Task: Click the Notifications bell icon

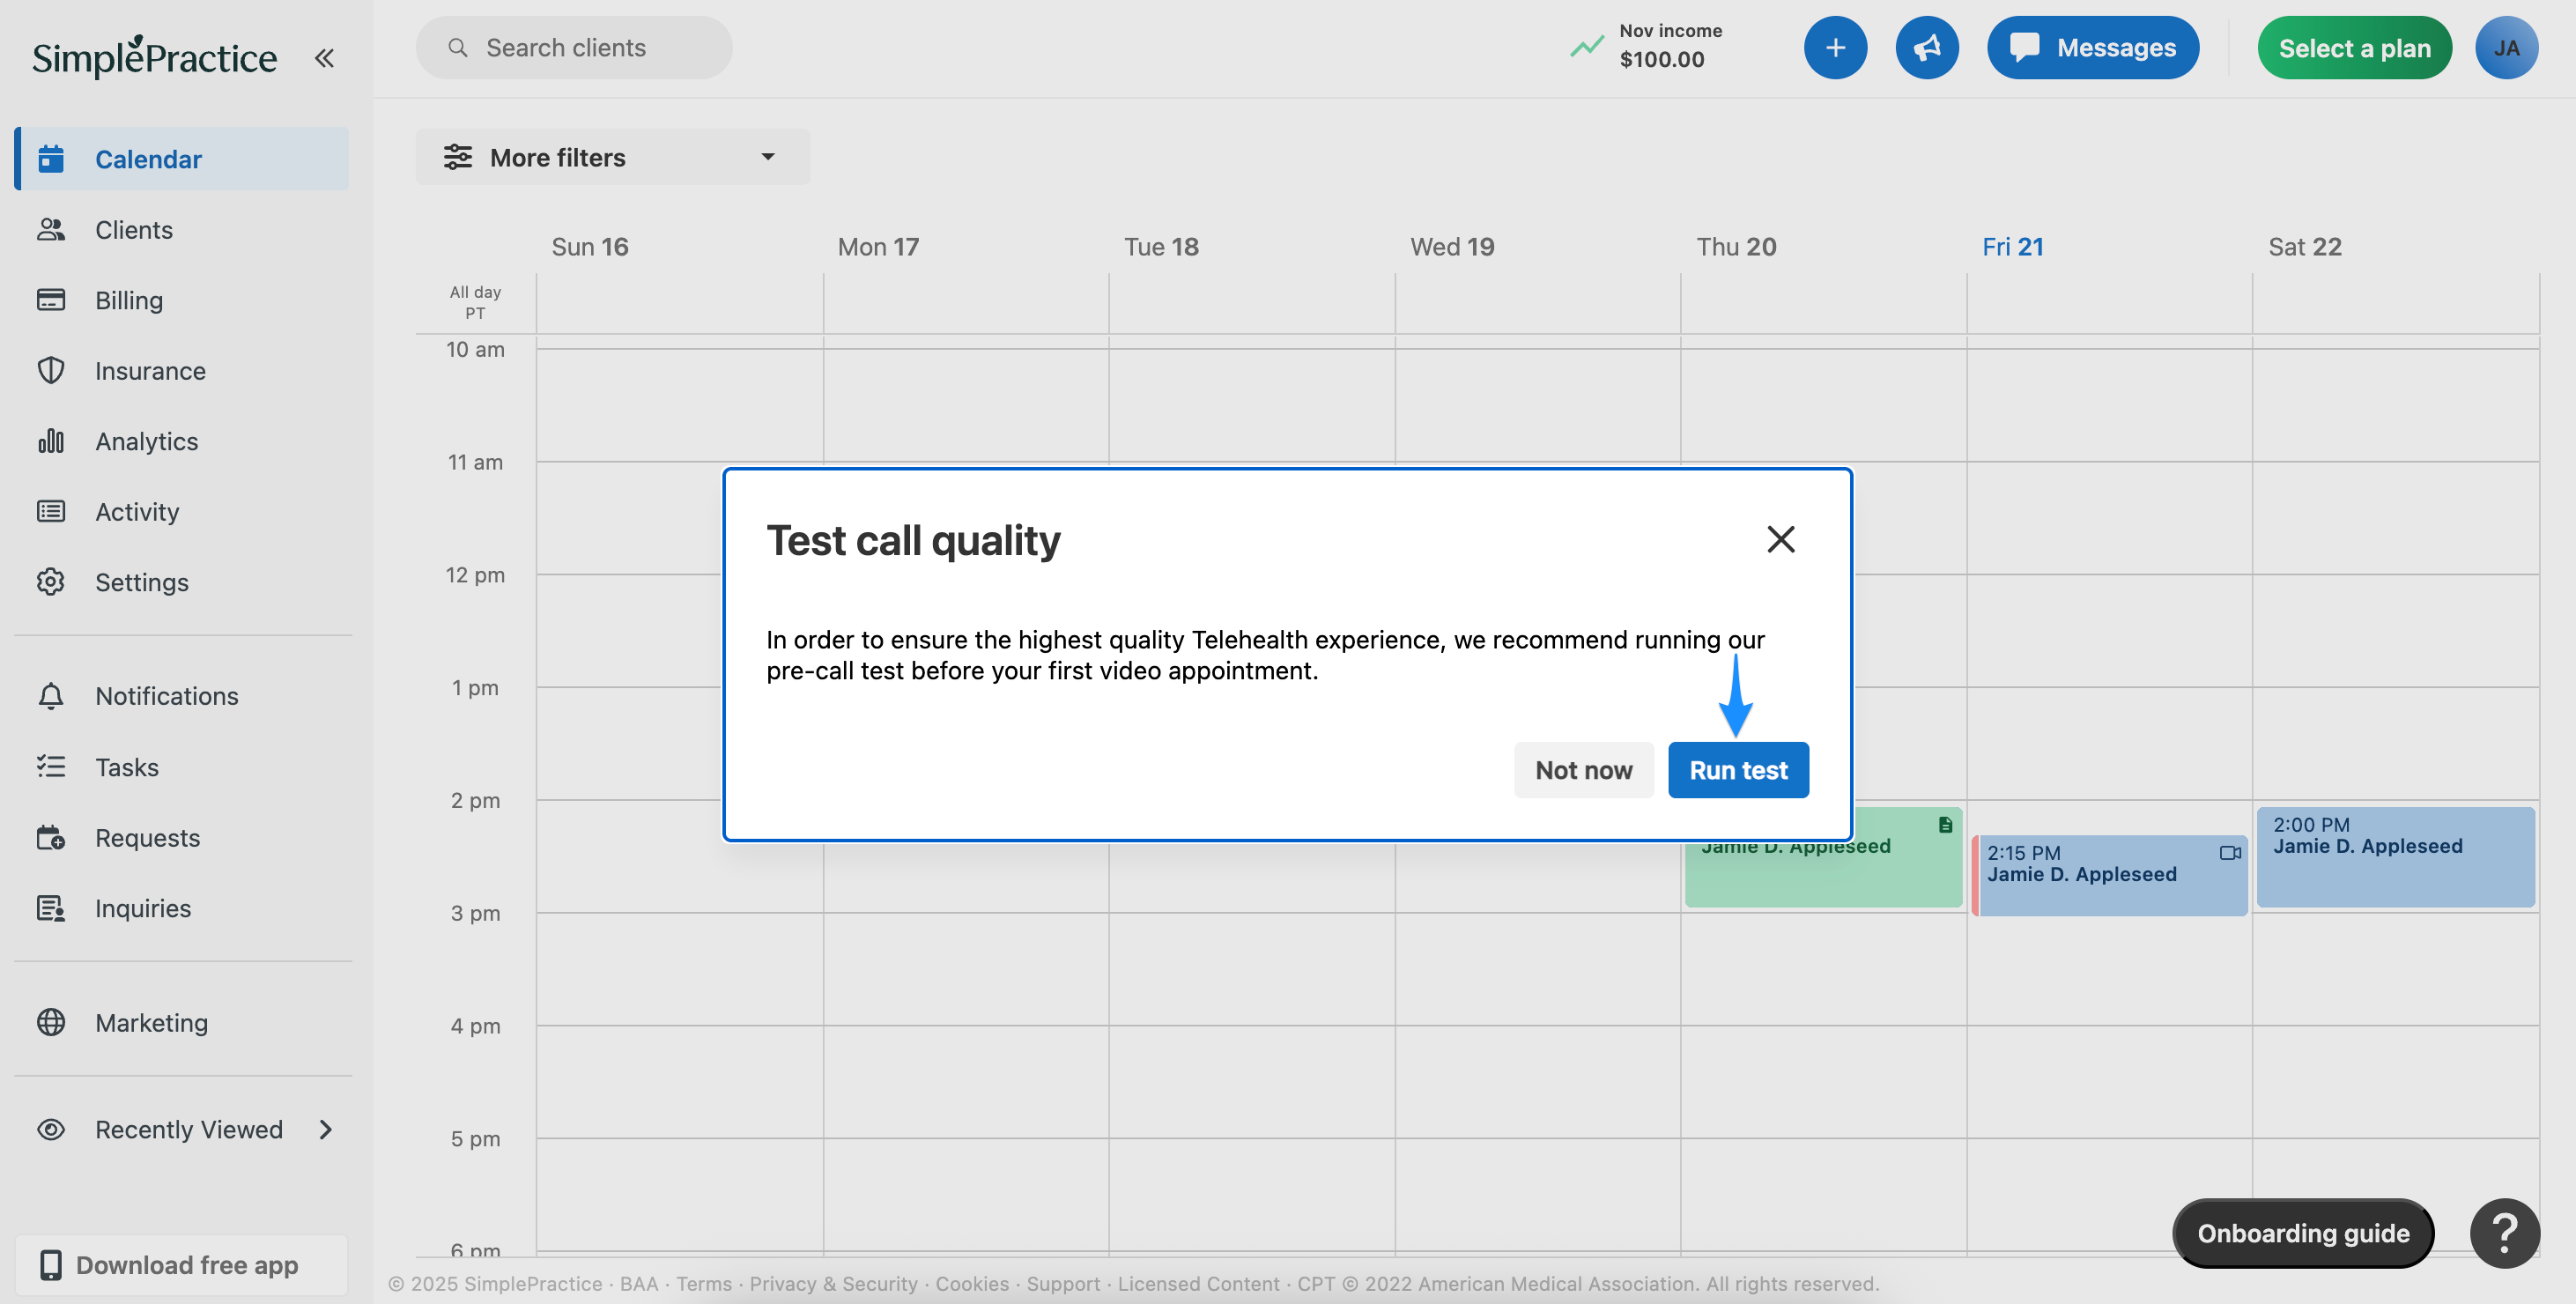Action: [x=51, y=696]
